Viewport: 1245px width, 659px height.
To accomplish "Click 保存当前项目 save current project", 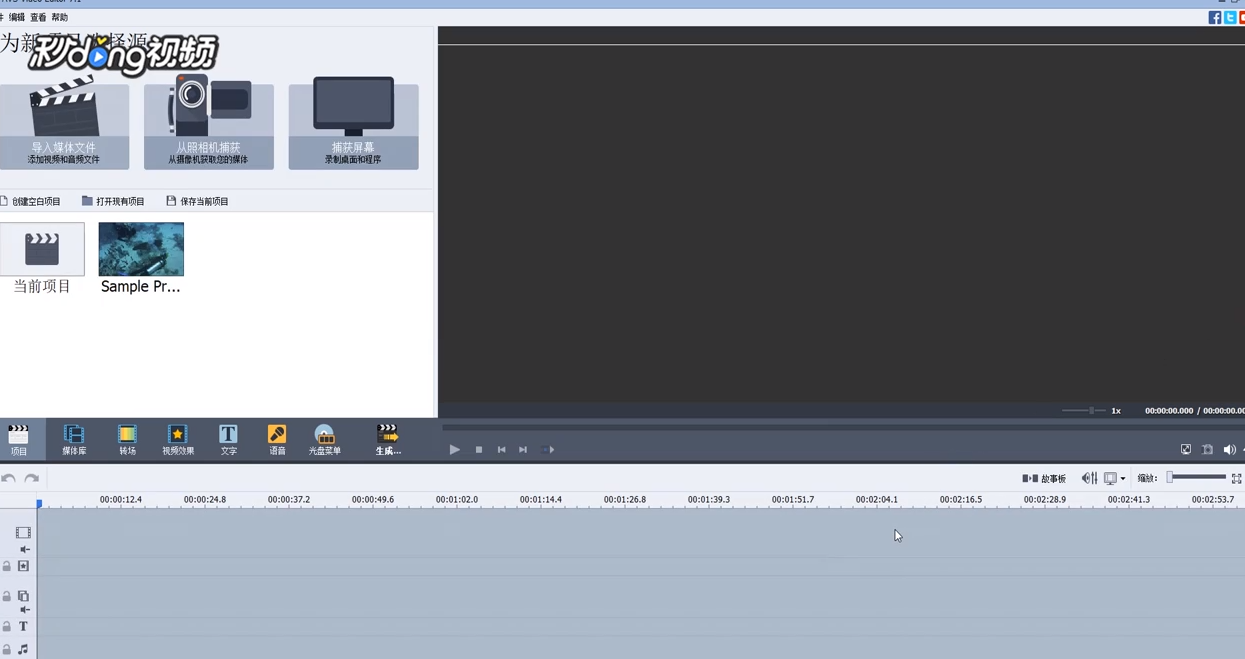I will pos(197,201).
